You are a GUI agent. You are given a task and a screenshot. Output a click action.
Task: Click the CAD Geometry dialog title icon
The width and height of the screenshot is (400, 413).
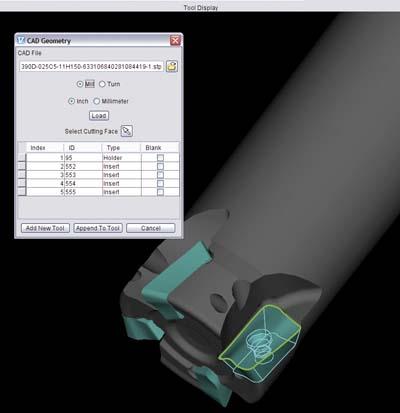point(21,40)
